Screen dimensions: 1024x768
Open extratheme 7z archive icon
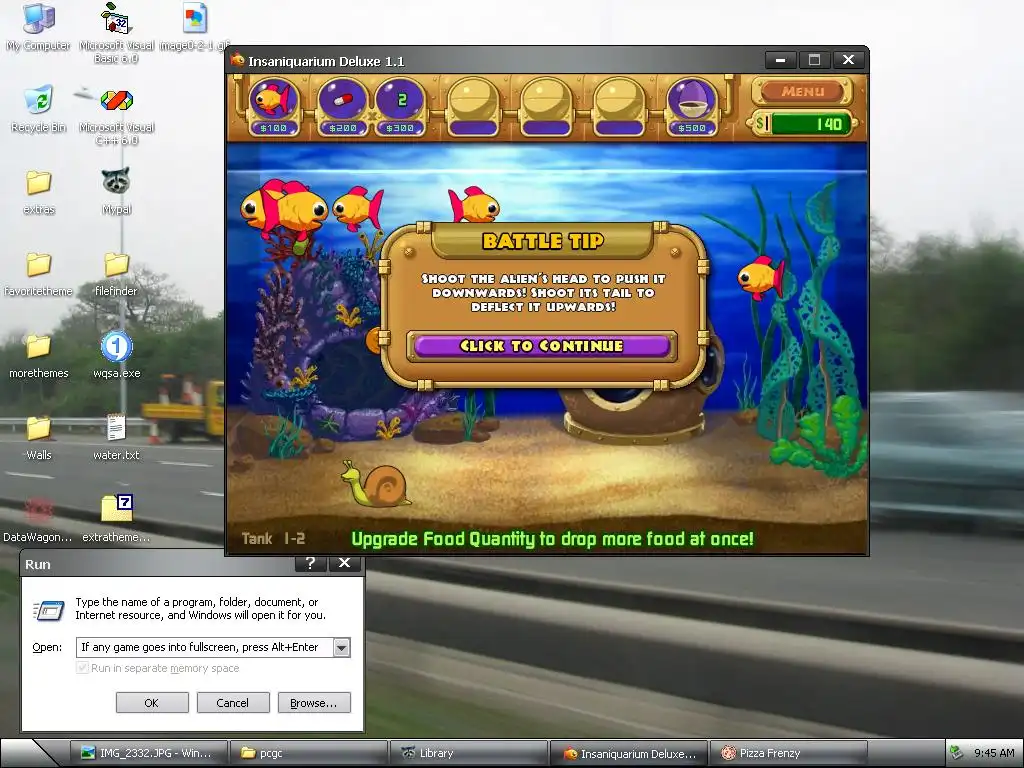(x=116, y=520)
